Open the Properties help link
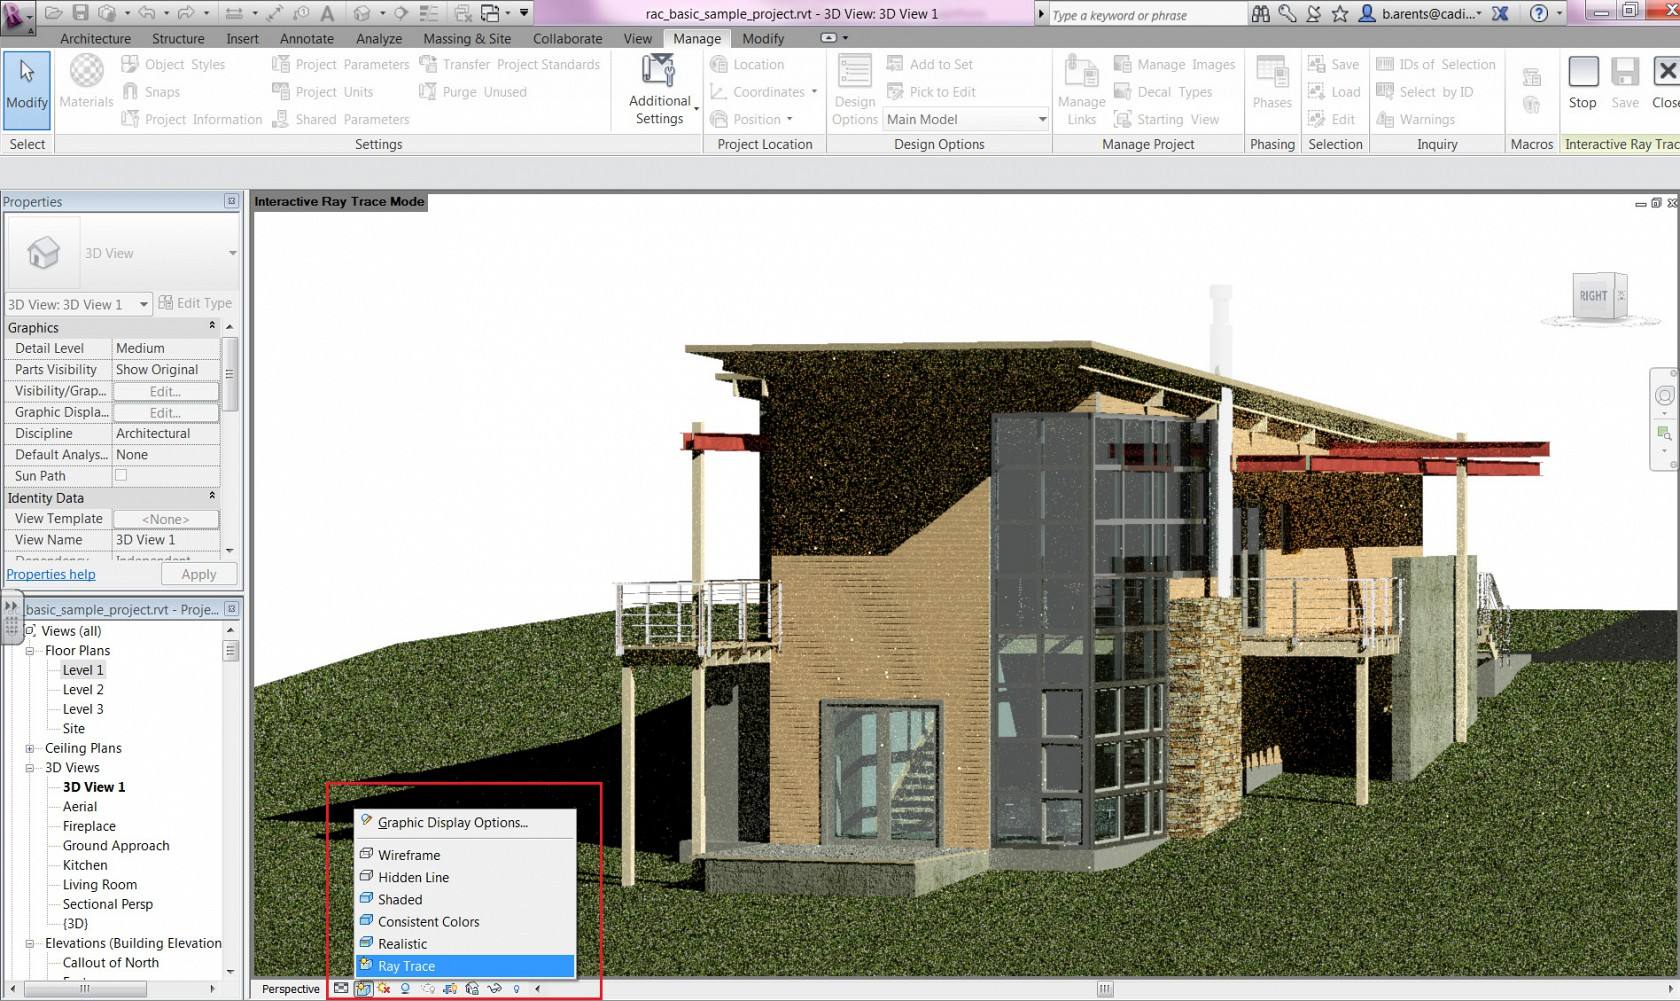This screenshot has height=1001, width=1680. point(51,574)
